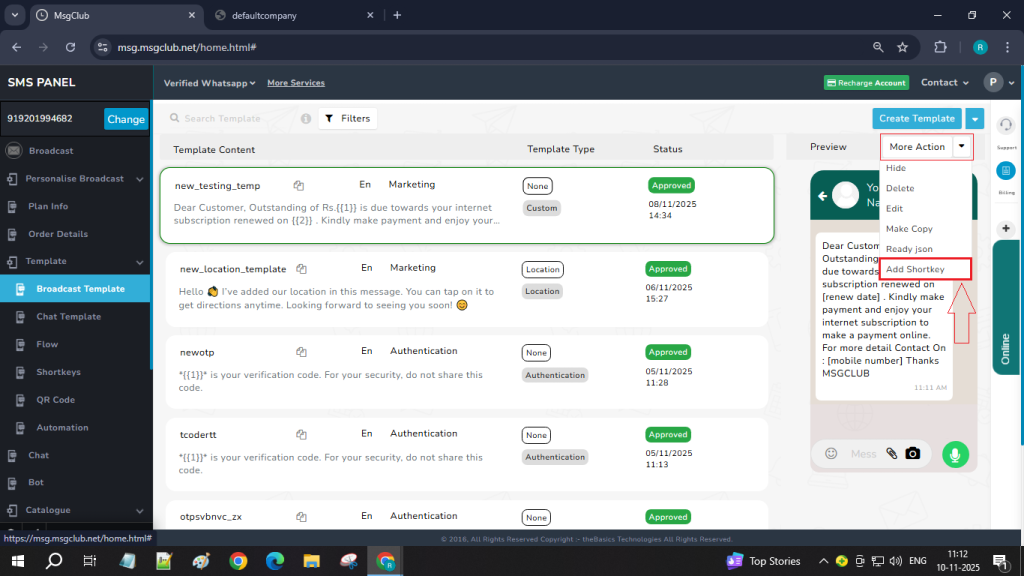
Task: Copy the new_location_template name icon
Action: 301,269
